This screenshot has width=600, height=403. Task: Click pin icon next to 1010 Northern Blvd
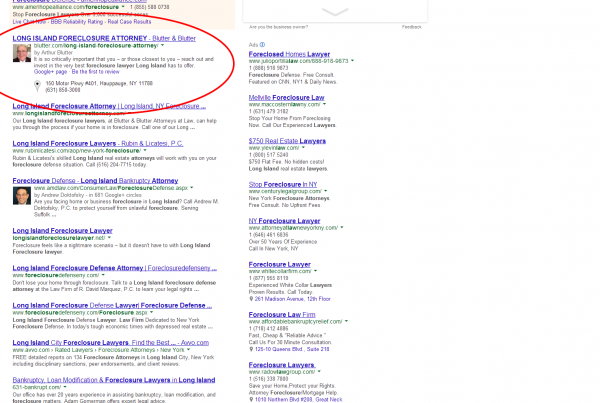point(251,400)
